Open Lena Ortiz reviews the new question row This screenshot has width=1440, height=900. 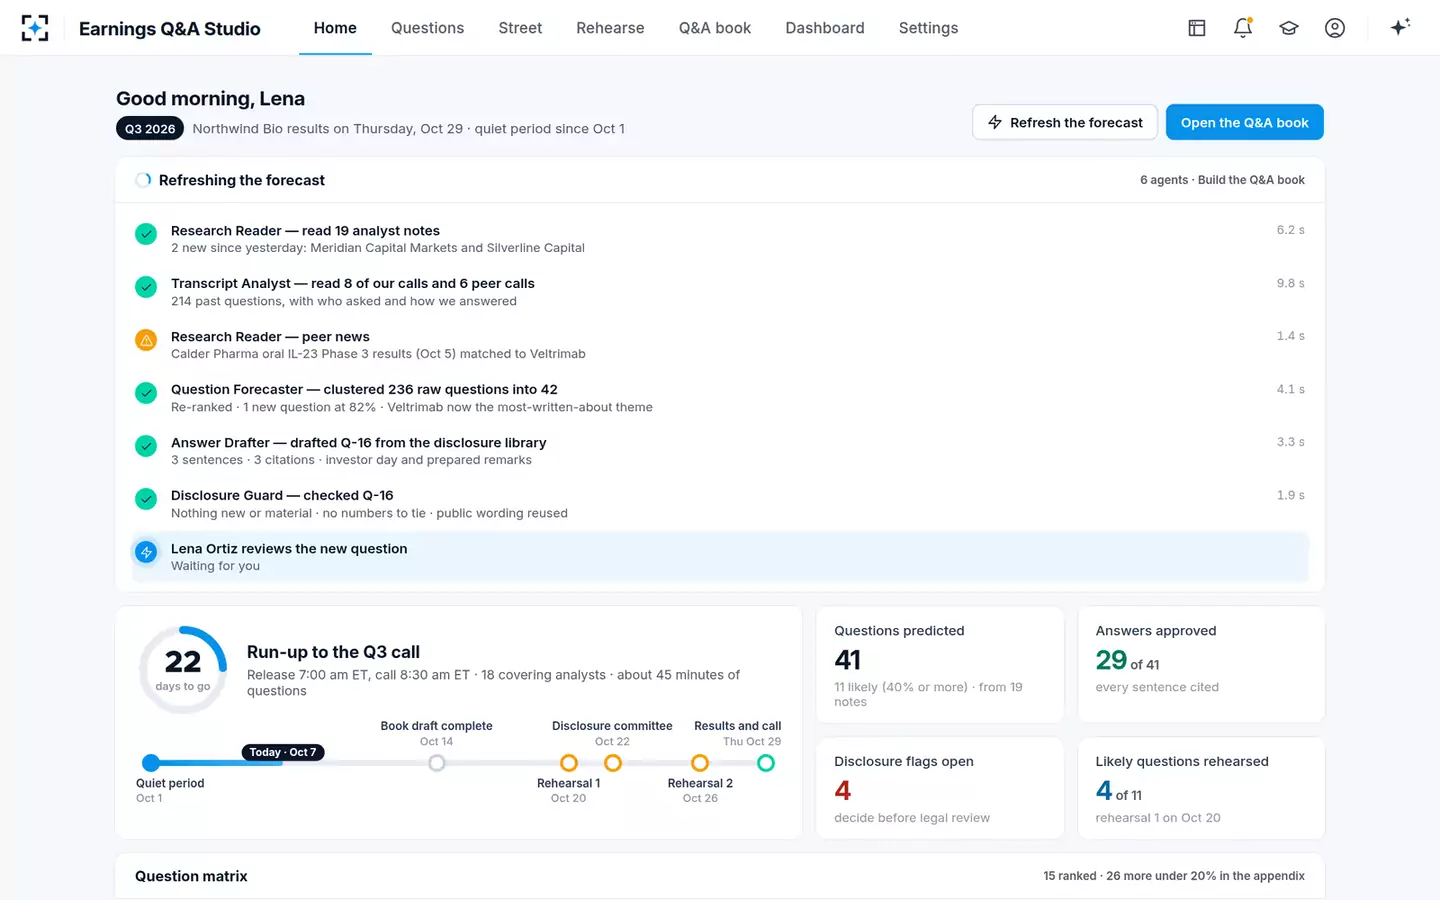click(x=720, y=557)
